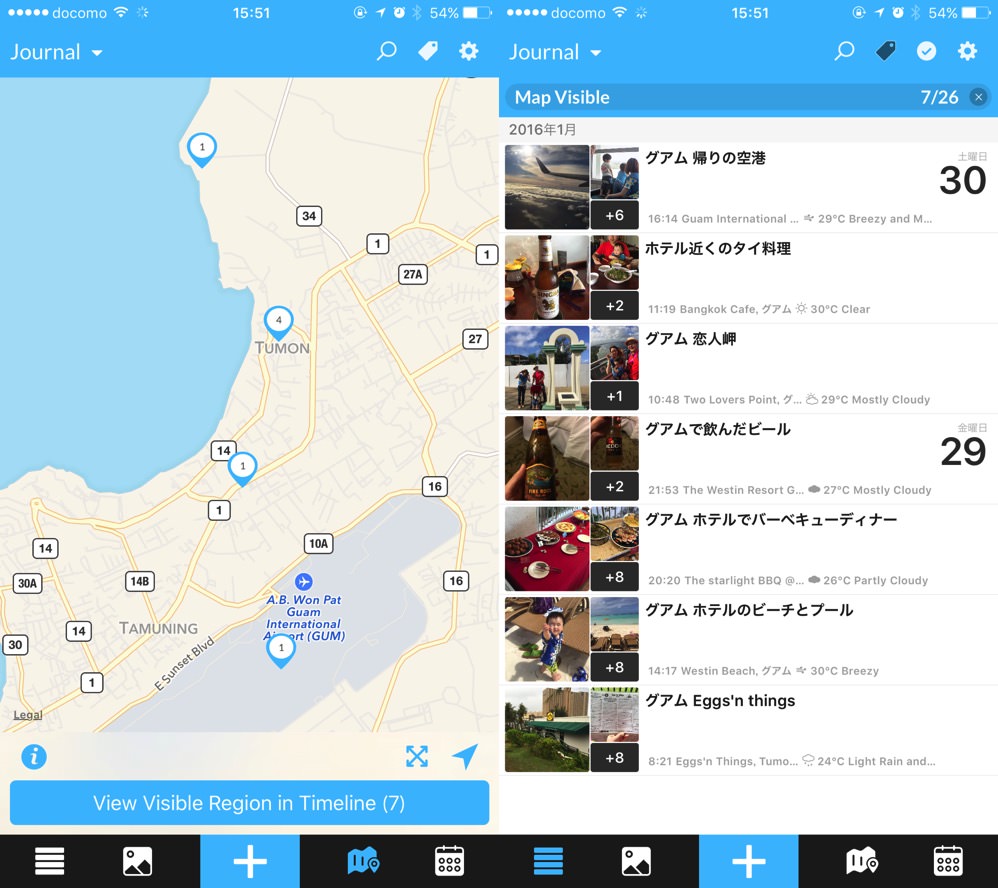Switch to calendar tab on right screen
998x888 pixels.
point(947,861)
